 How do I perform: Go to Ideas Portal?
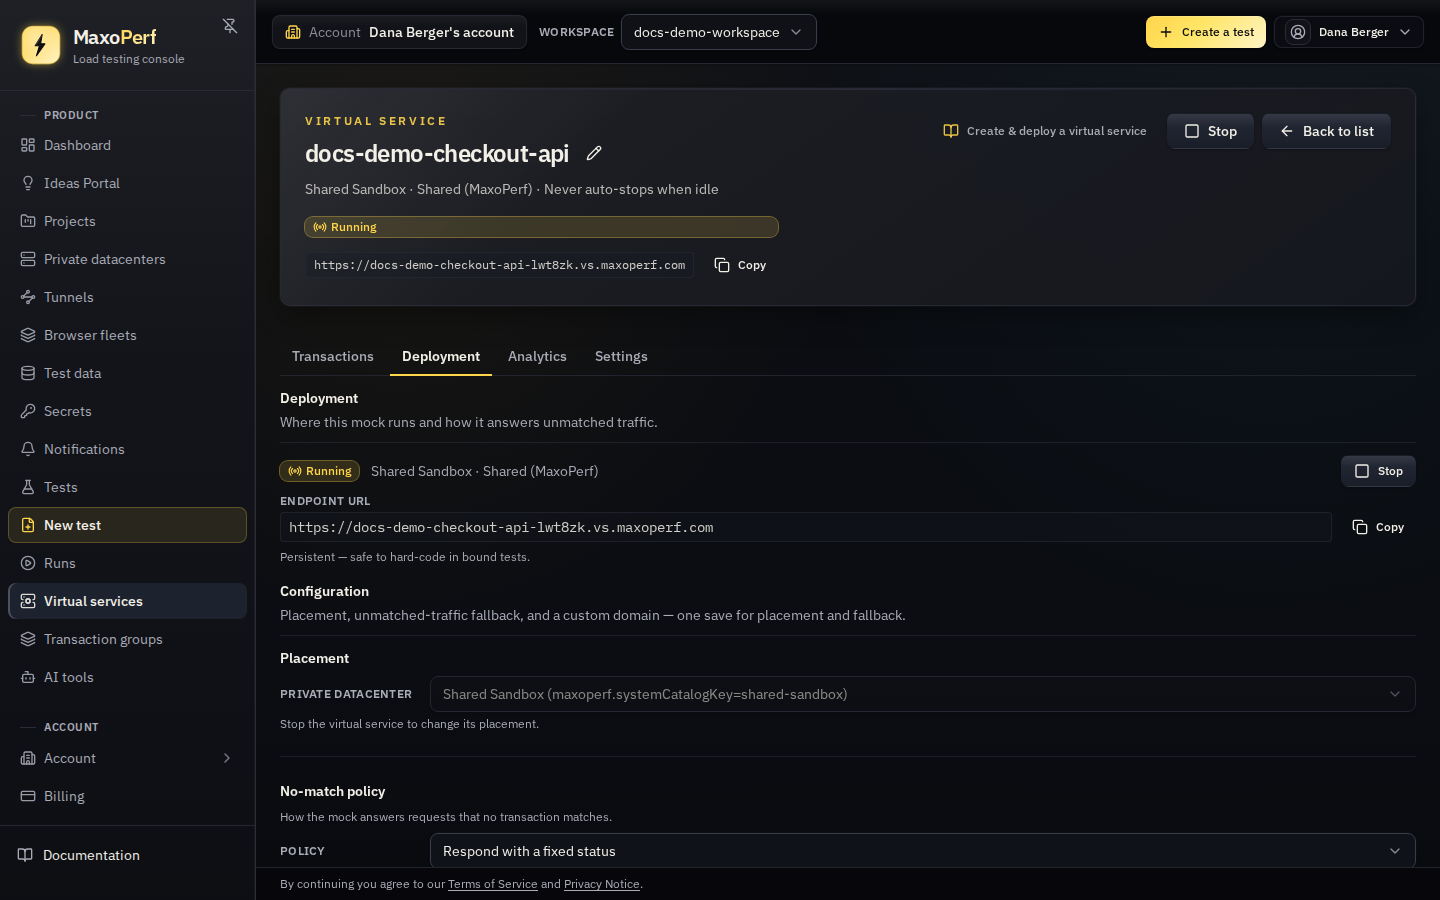click(128, 183)
